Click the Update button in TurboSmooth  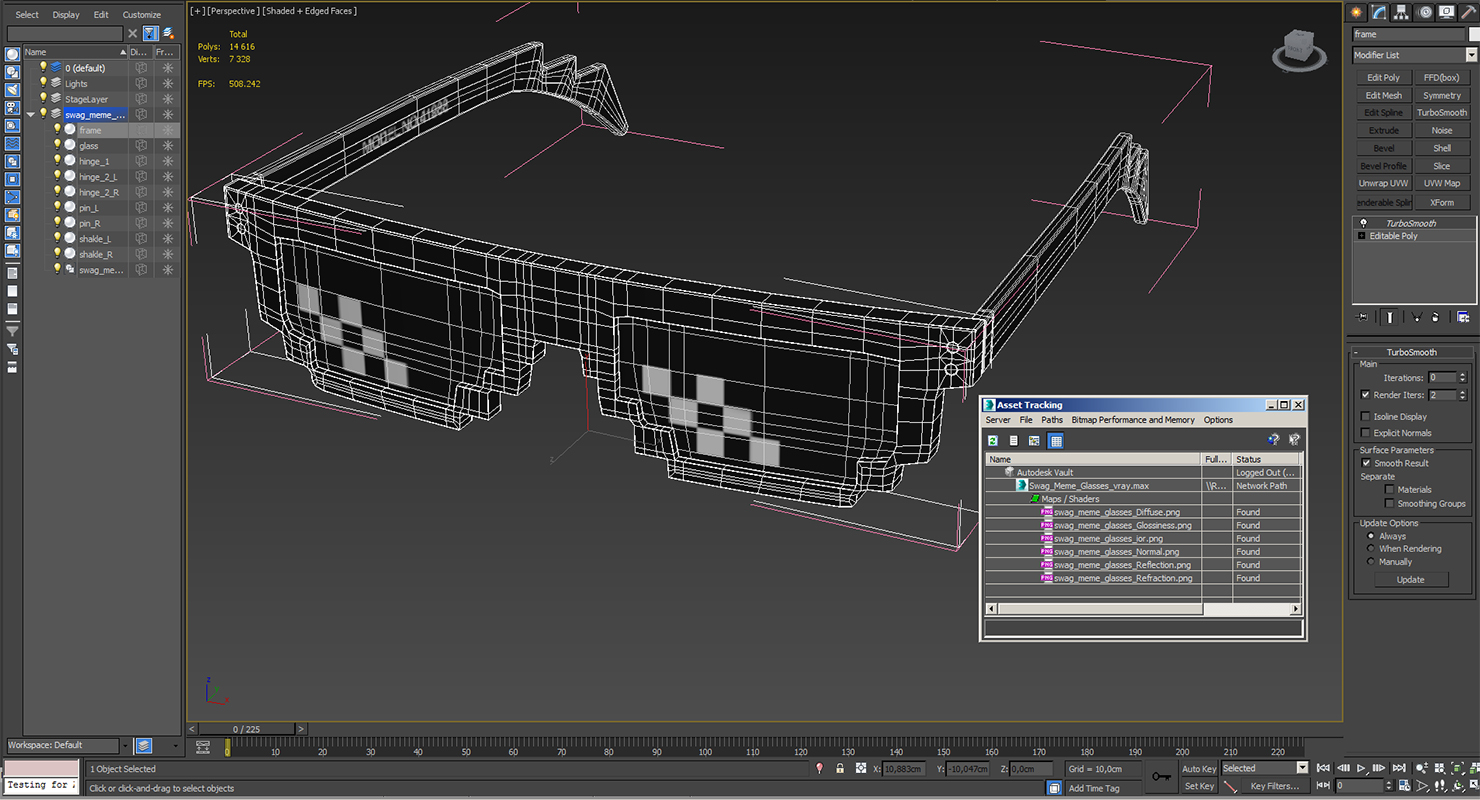(1410, 579)
